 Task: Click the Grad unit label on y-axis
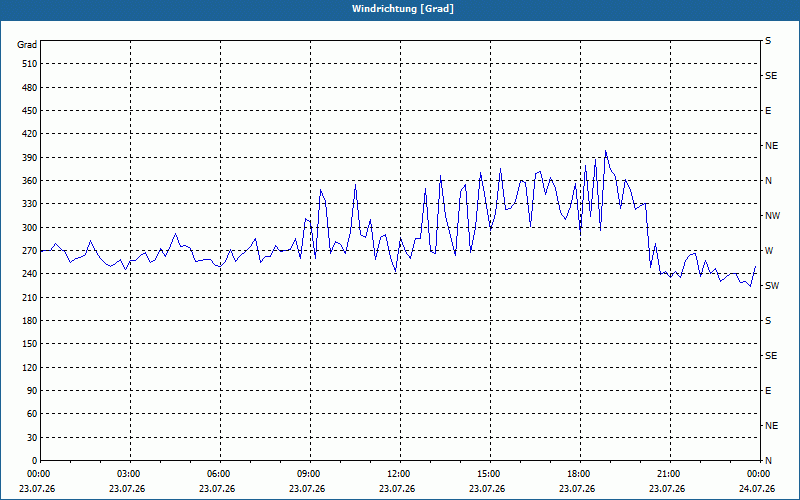27,45
